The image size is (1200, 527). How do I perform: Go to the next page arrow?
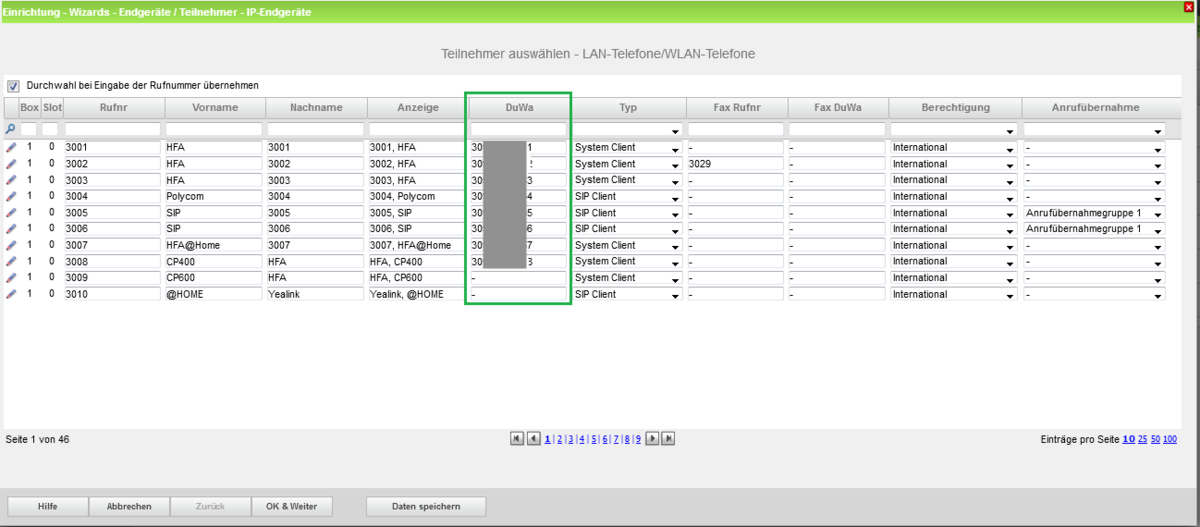[x=652, y=439]
